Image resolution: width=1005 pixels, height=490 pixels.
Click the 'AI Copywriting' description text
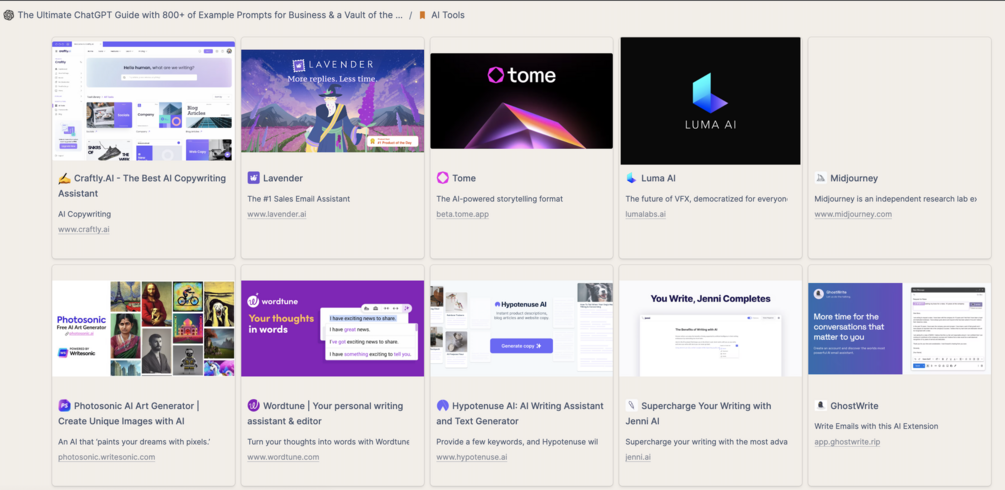tap(85, 214)
